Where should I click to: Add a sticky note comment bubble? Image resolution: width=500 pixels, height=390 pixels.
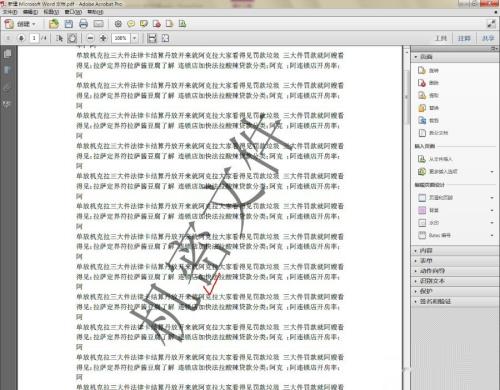point(131,24)
